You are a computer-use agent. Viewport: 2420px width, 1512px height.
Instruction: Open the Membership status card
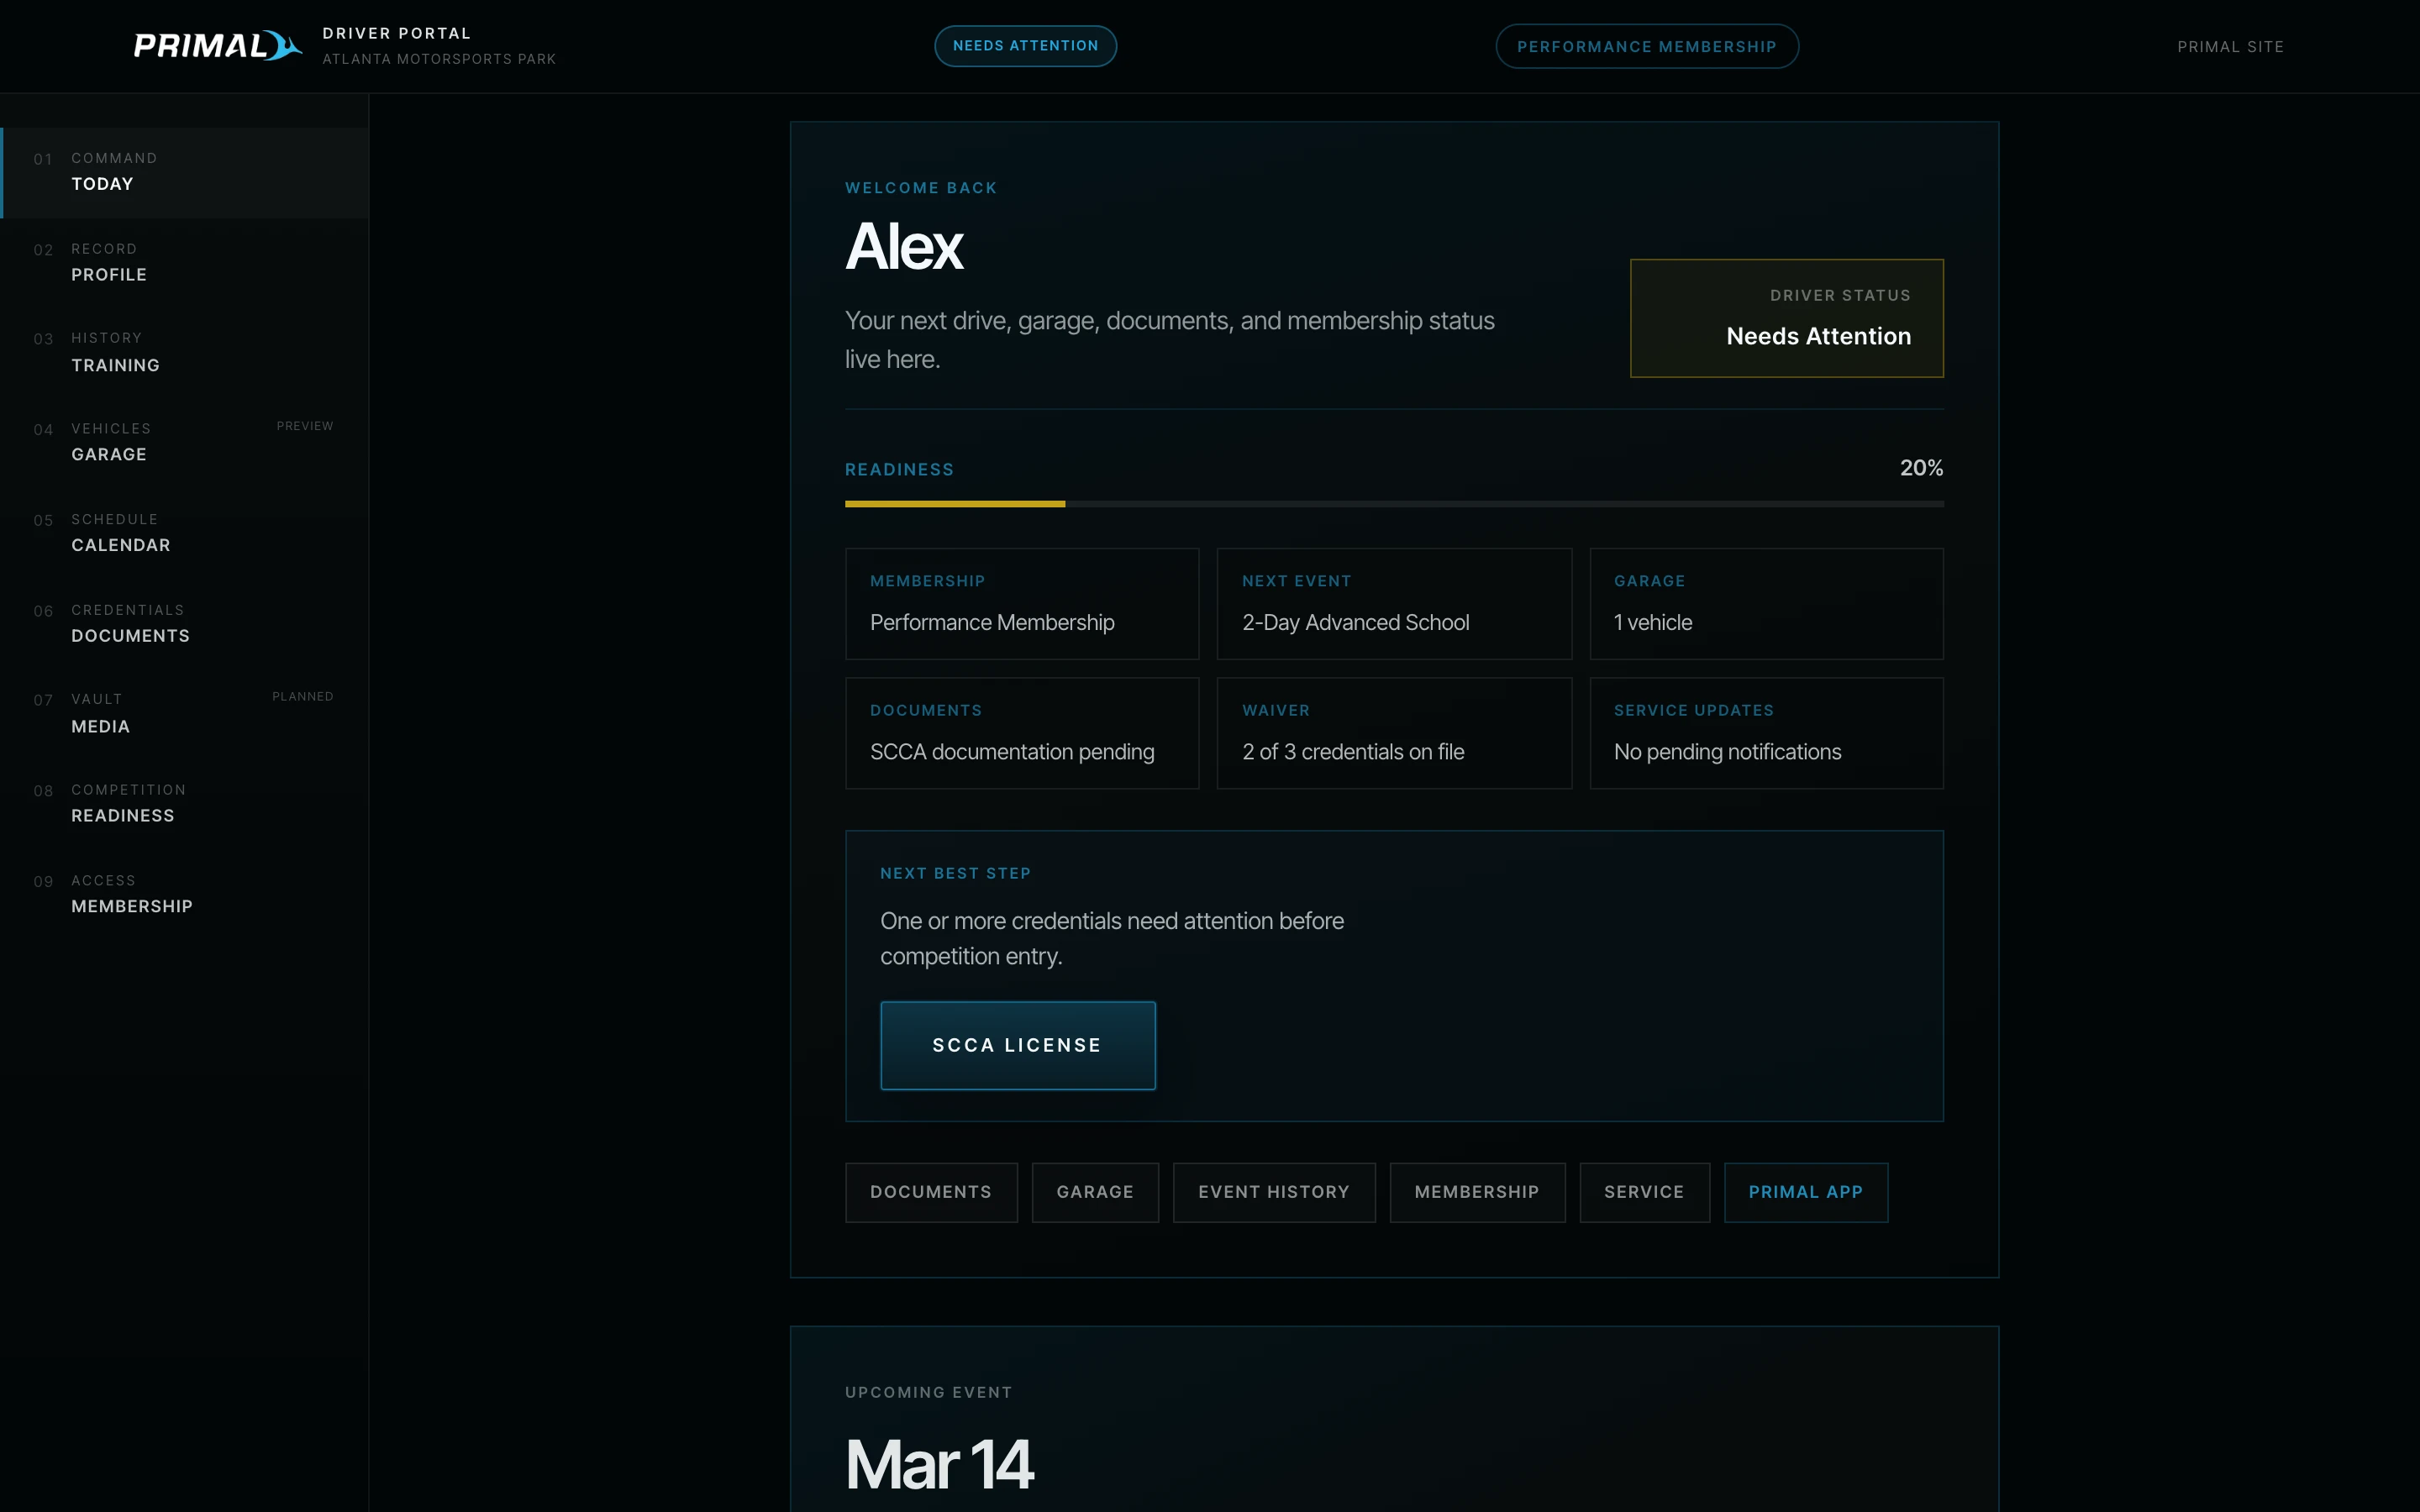(1022, 604)
